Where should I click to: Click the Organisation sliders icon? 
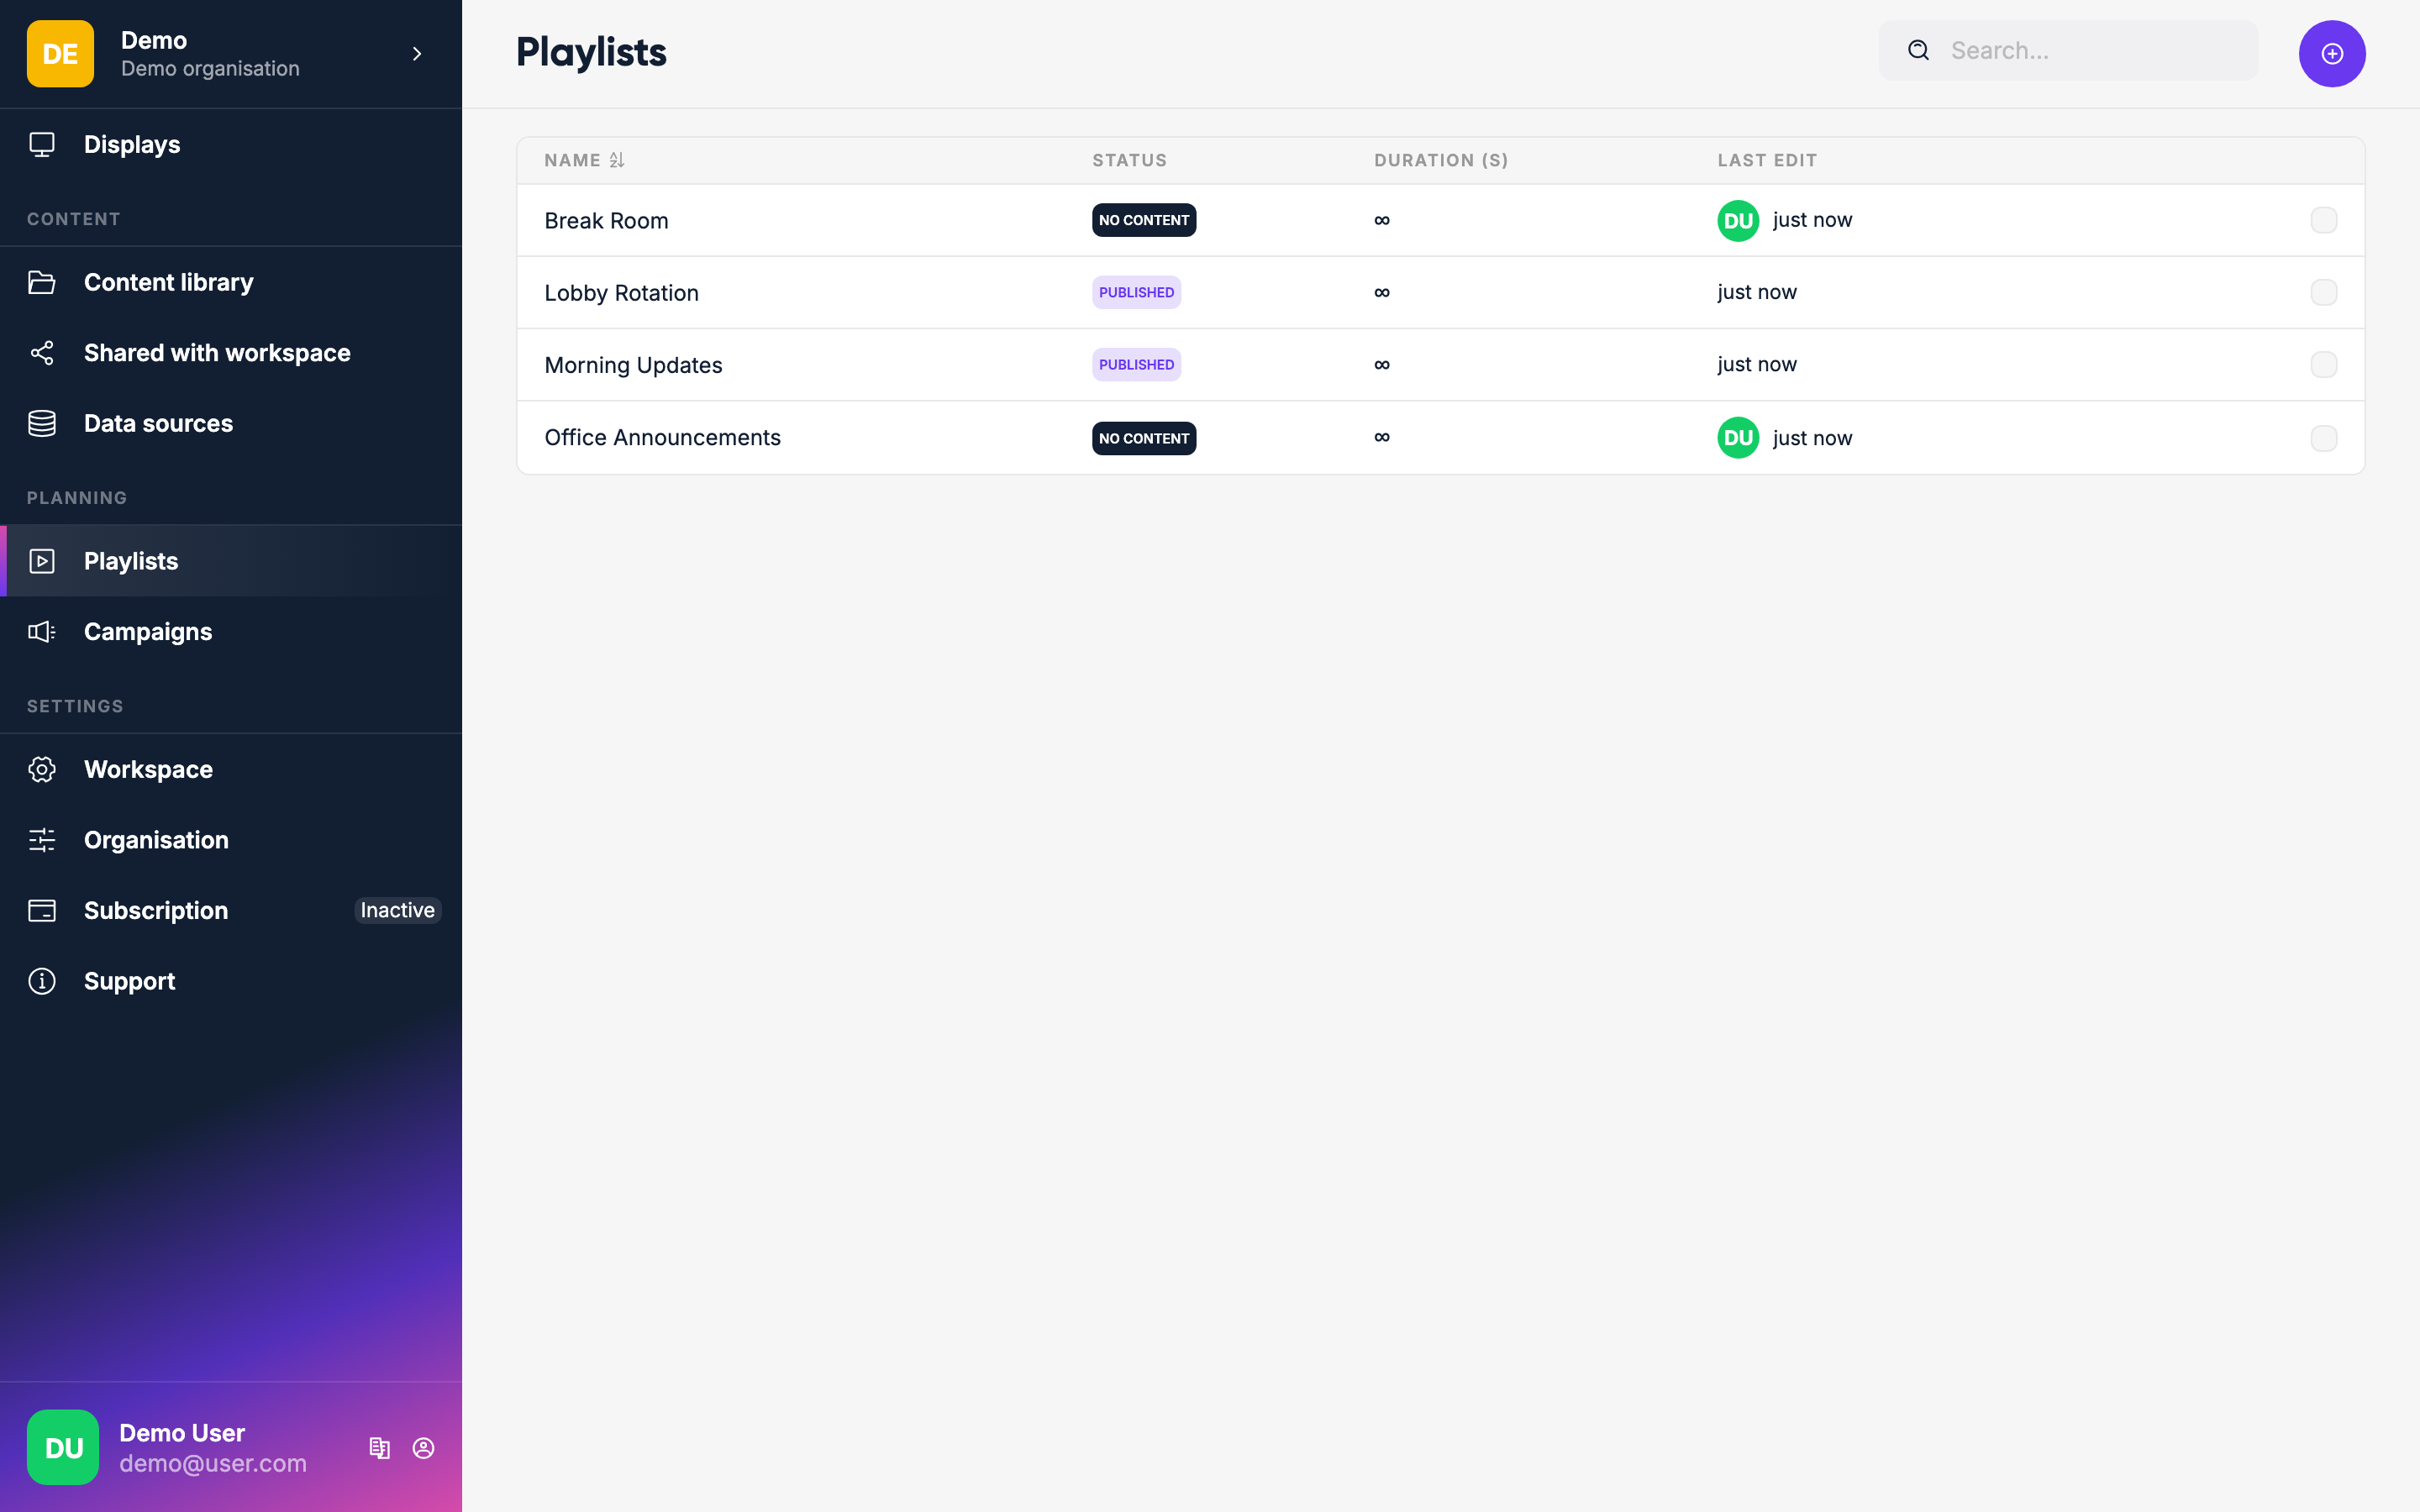(x=41, y=840)
